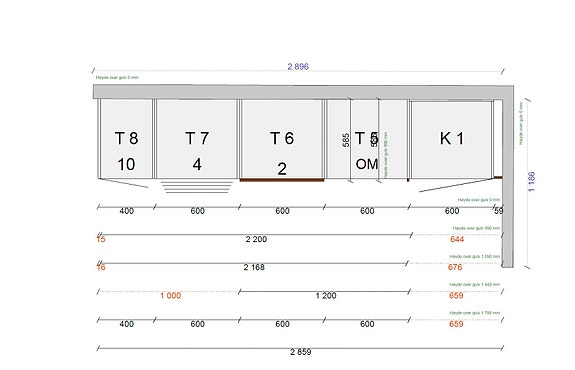Viewport: 575px width, 370px height.
Task: Select the orange 1 000 dimension
Action: (x=171, y=296)
